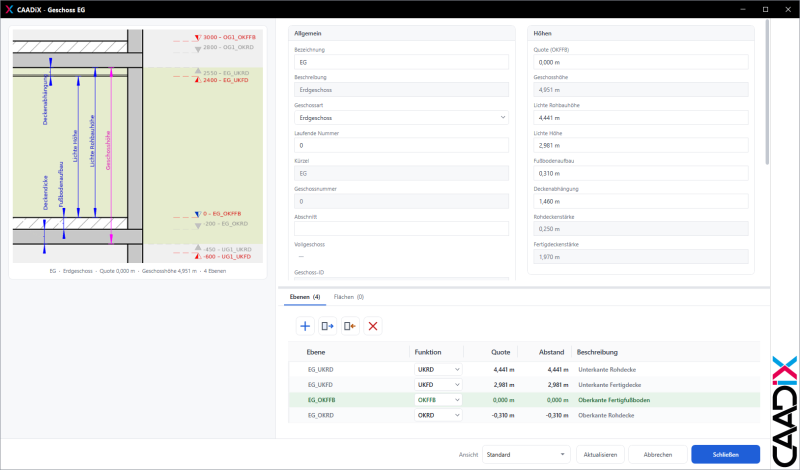This screenshot has height=470, width=800.
Task: Click the Lichte Höhe field showing 2,981 m
Action: (641, 145)
